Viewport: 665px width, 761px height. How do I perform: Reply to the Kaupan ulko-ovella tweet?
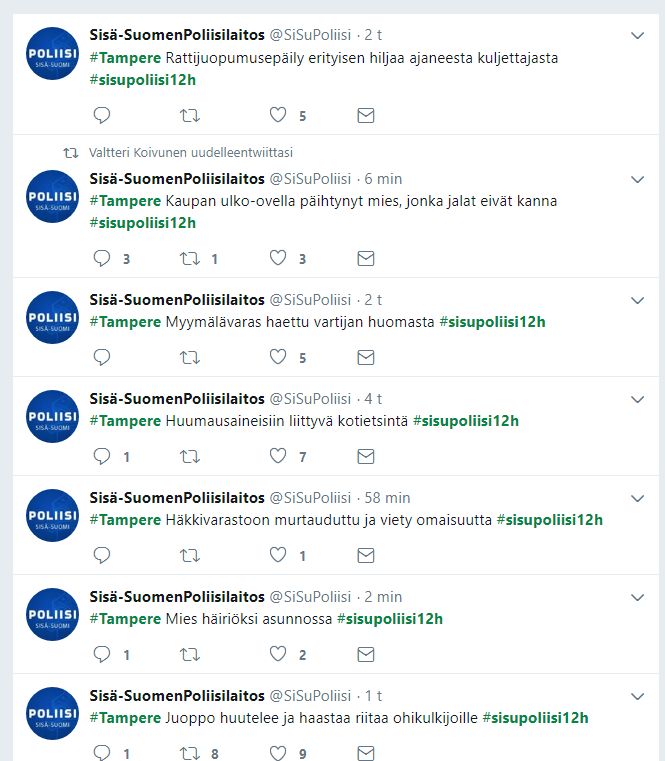point(102,258)
